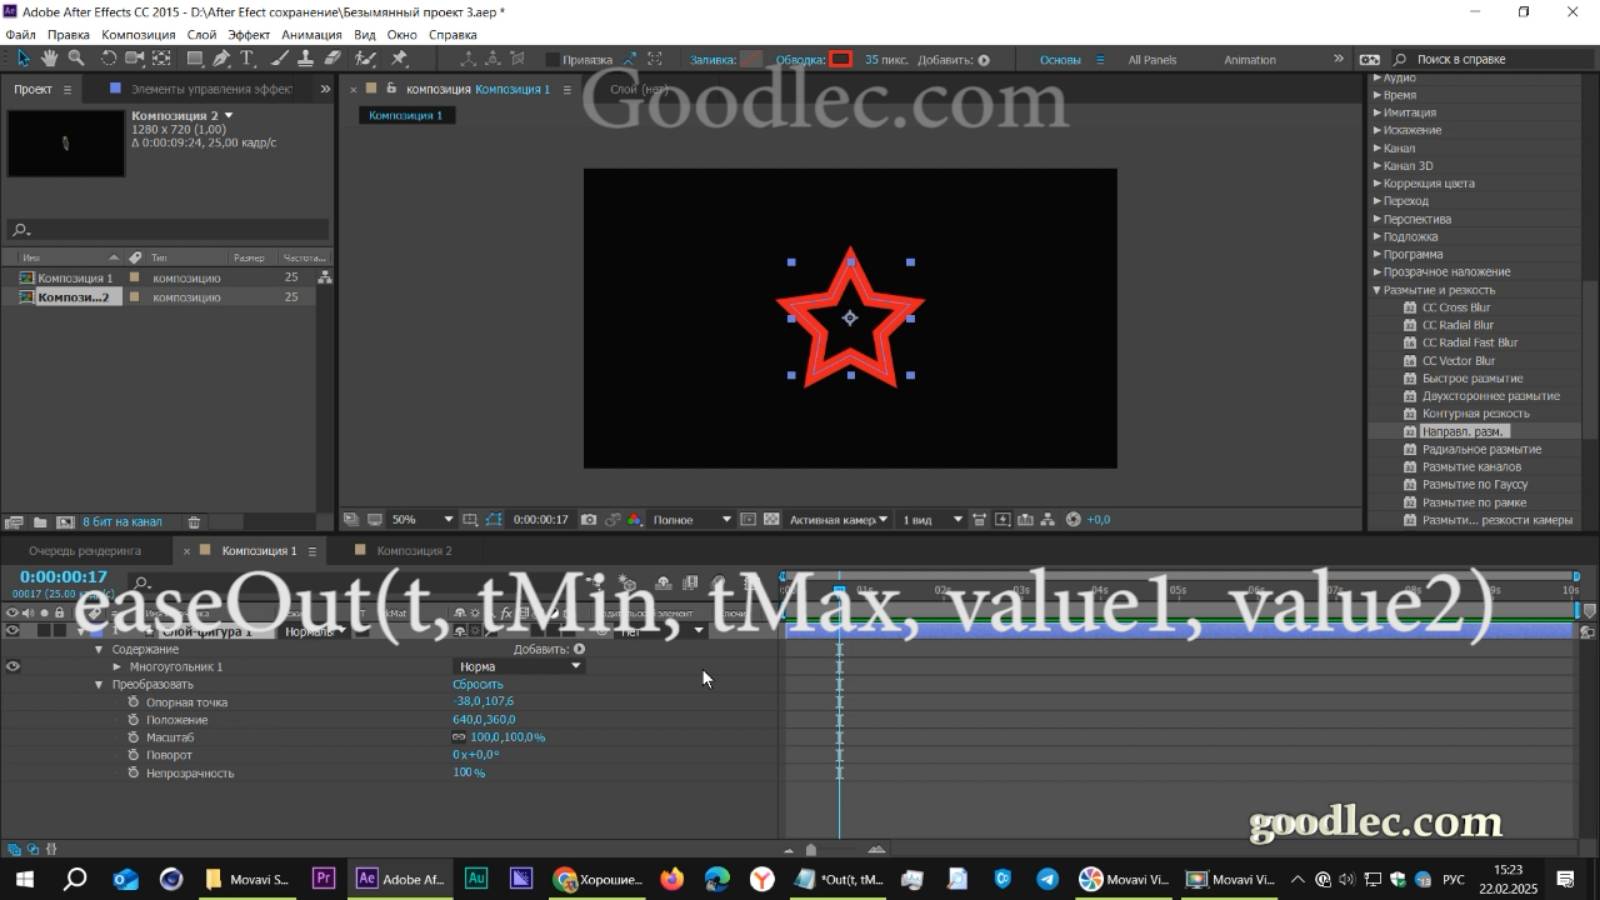Select the Camera tool
Viewport: 1600px width, 900px height.
pos(134,59)
